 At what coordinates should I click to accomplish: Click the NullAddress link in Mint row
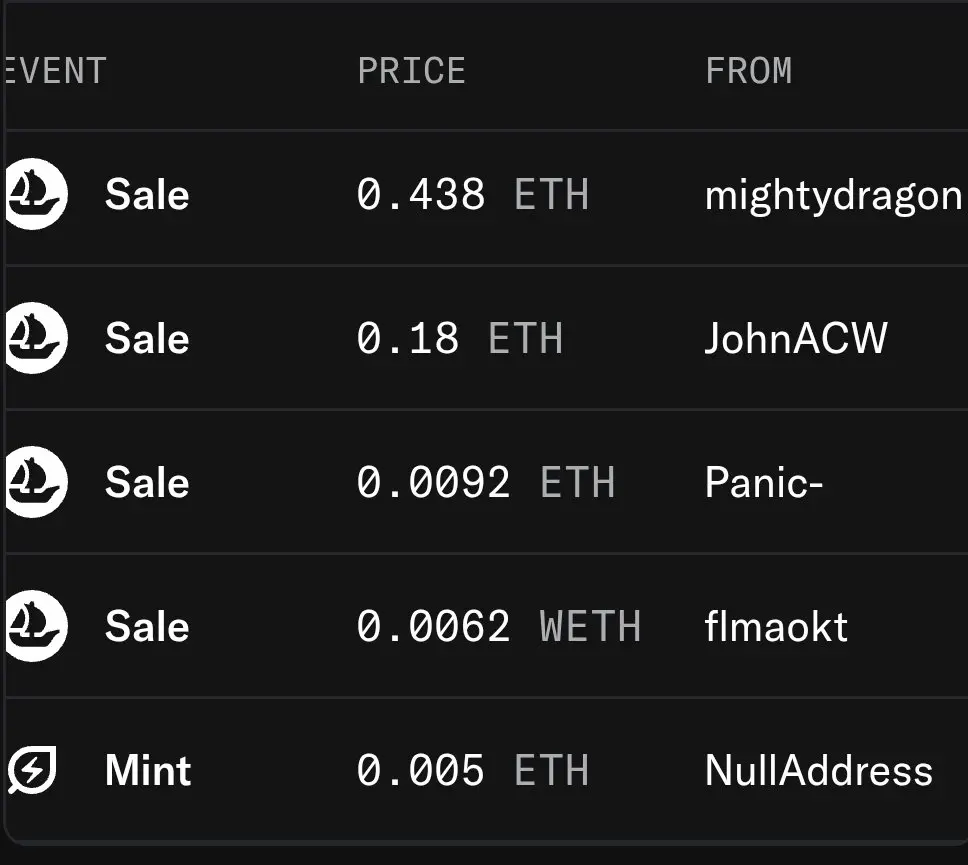point(819,770)
